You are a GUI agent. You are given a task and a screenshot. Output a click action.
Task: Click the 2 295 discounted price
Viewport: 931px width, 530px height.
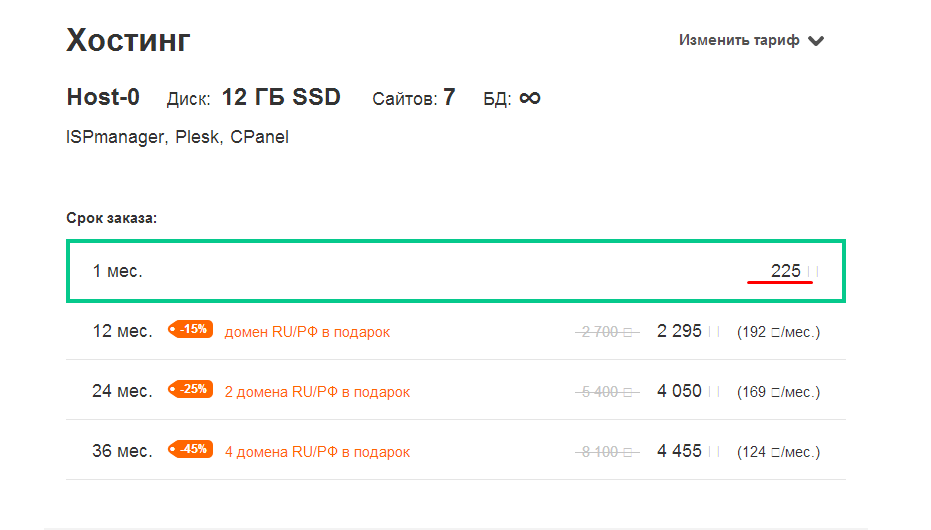tap(680, 331)
